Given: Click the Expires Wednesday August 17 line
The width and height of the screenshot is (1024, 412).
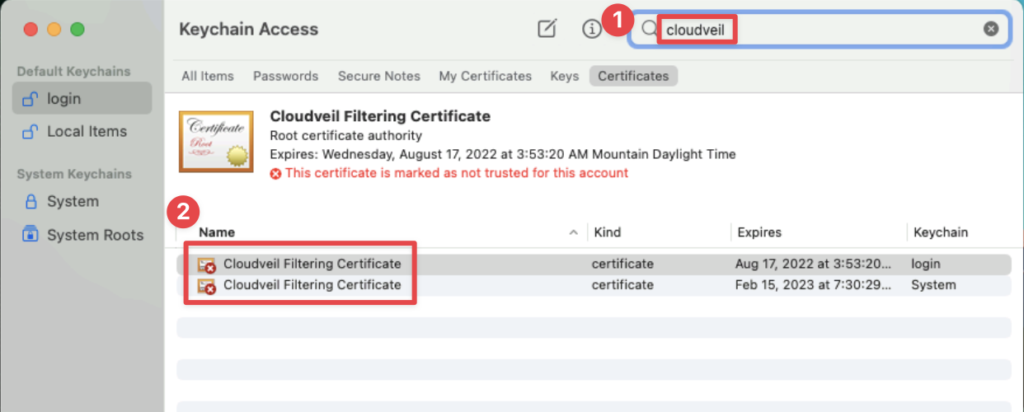Looking at the screenshot, I should tap(503, 155).
